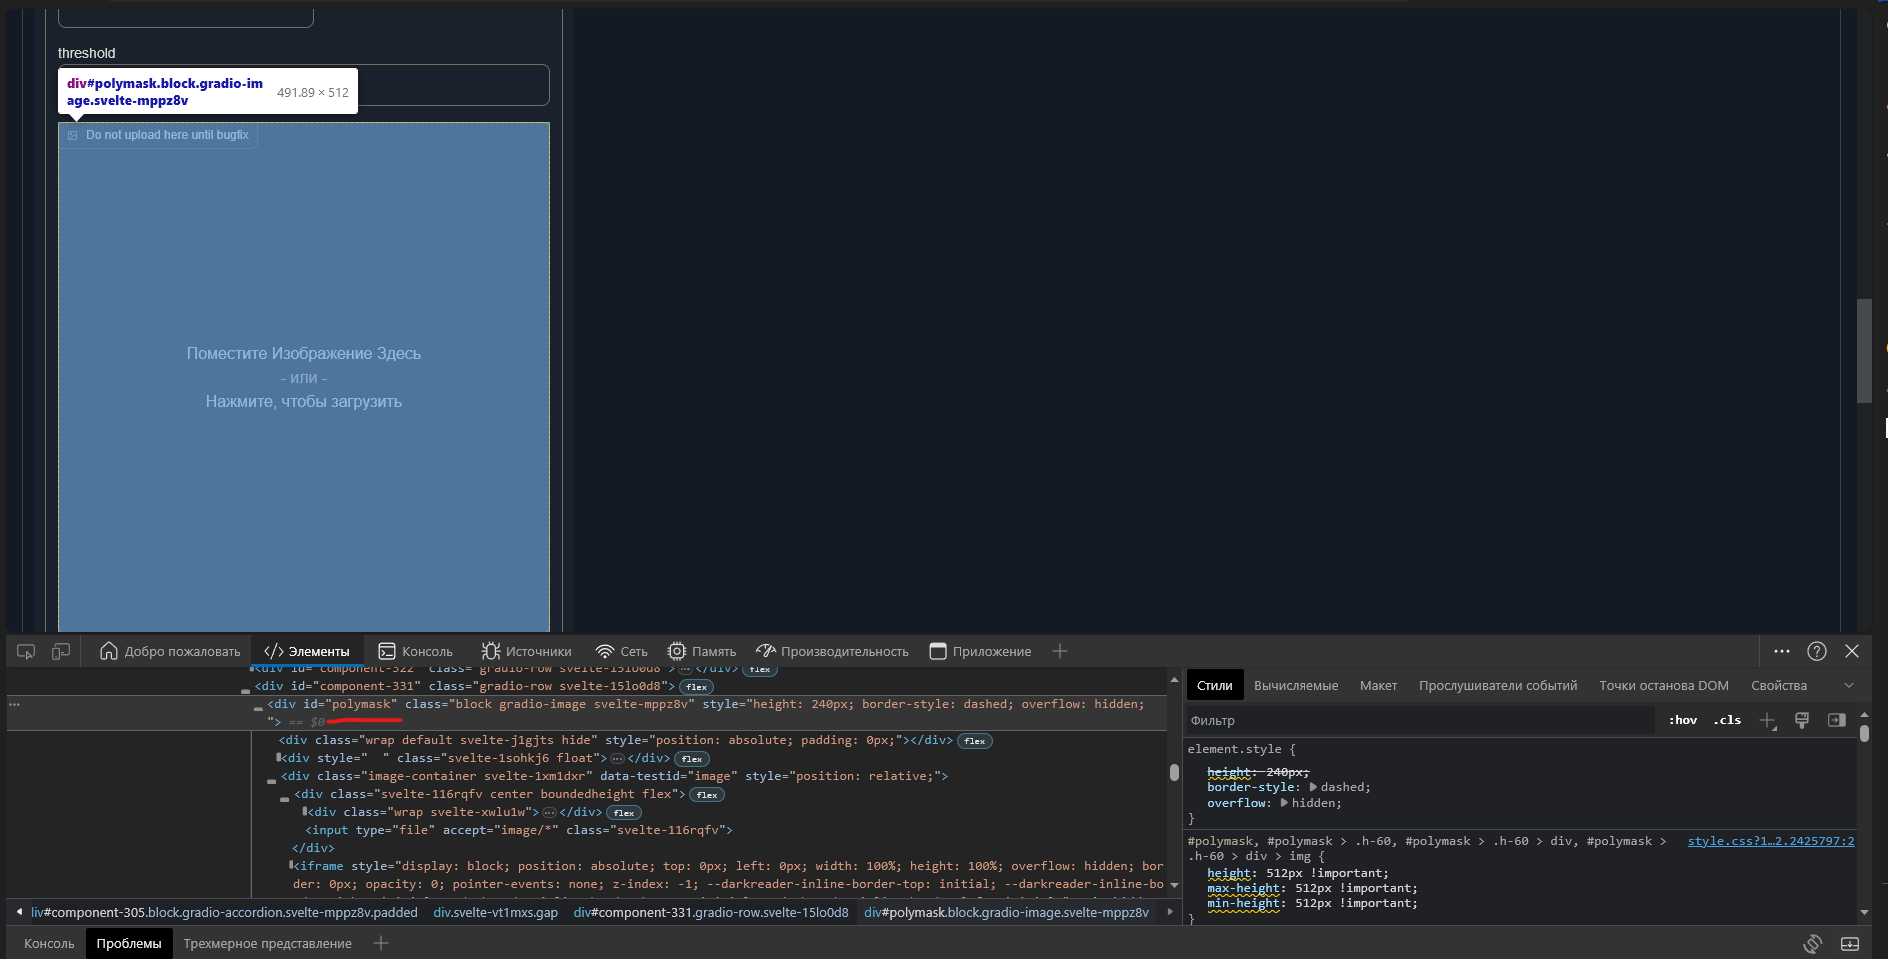Select the inspect element cursor icon

(x=26, y=651)
